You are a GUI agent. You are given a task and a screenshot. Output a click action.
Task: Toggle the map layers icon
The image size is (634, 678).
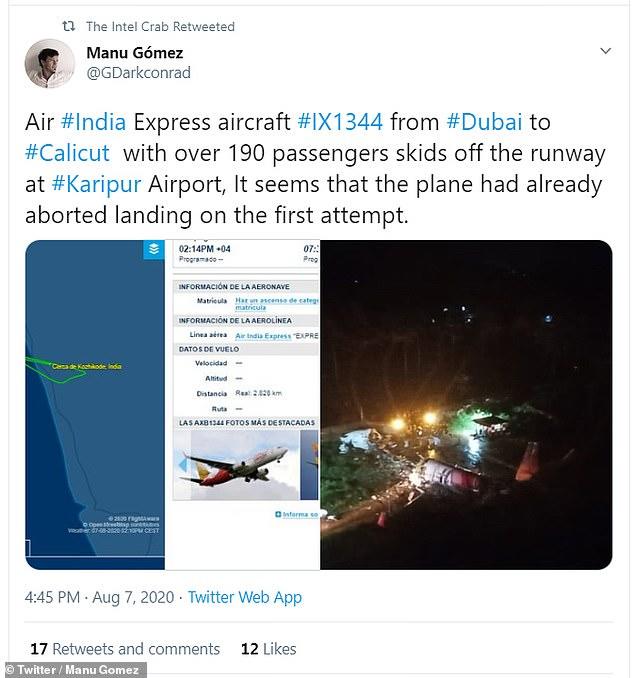tap(154, 249)
